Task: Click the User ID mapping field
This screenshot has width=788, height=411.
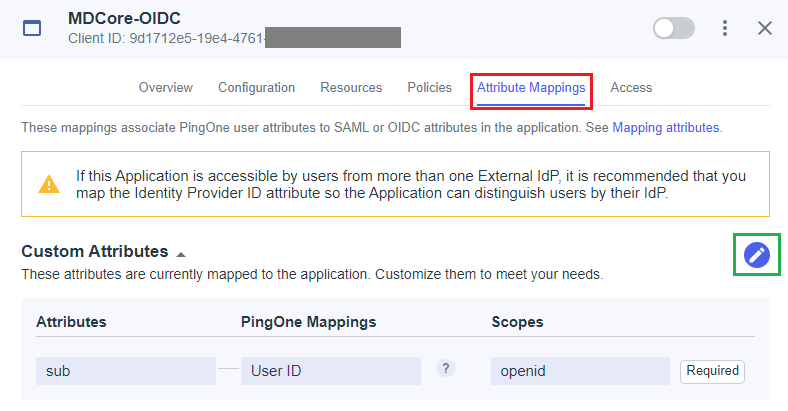Action: pos(331,371)
